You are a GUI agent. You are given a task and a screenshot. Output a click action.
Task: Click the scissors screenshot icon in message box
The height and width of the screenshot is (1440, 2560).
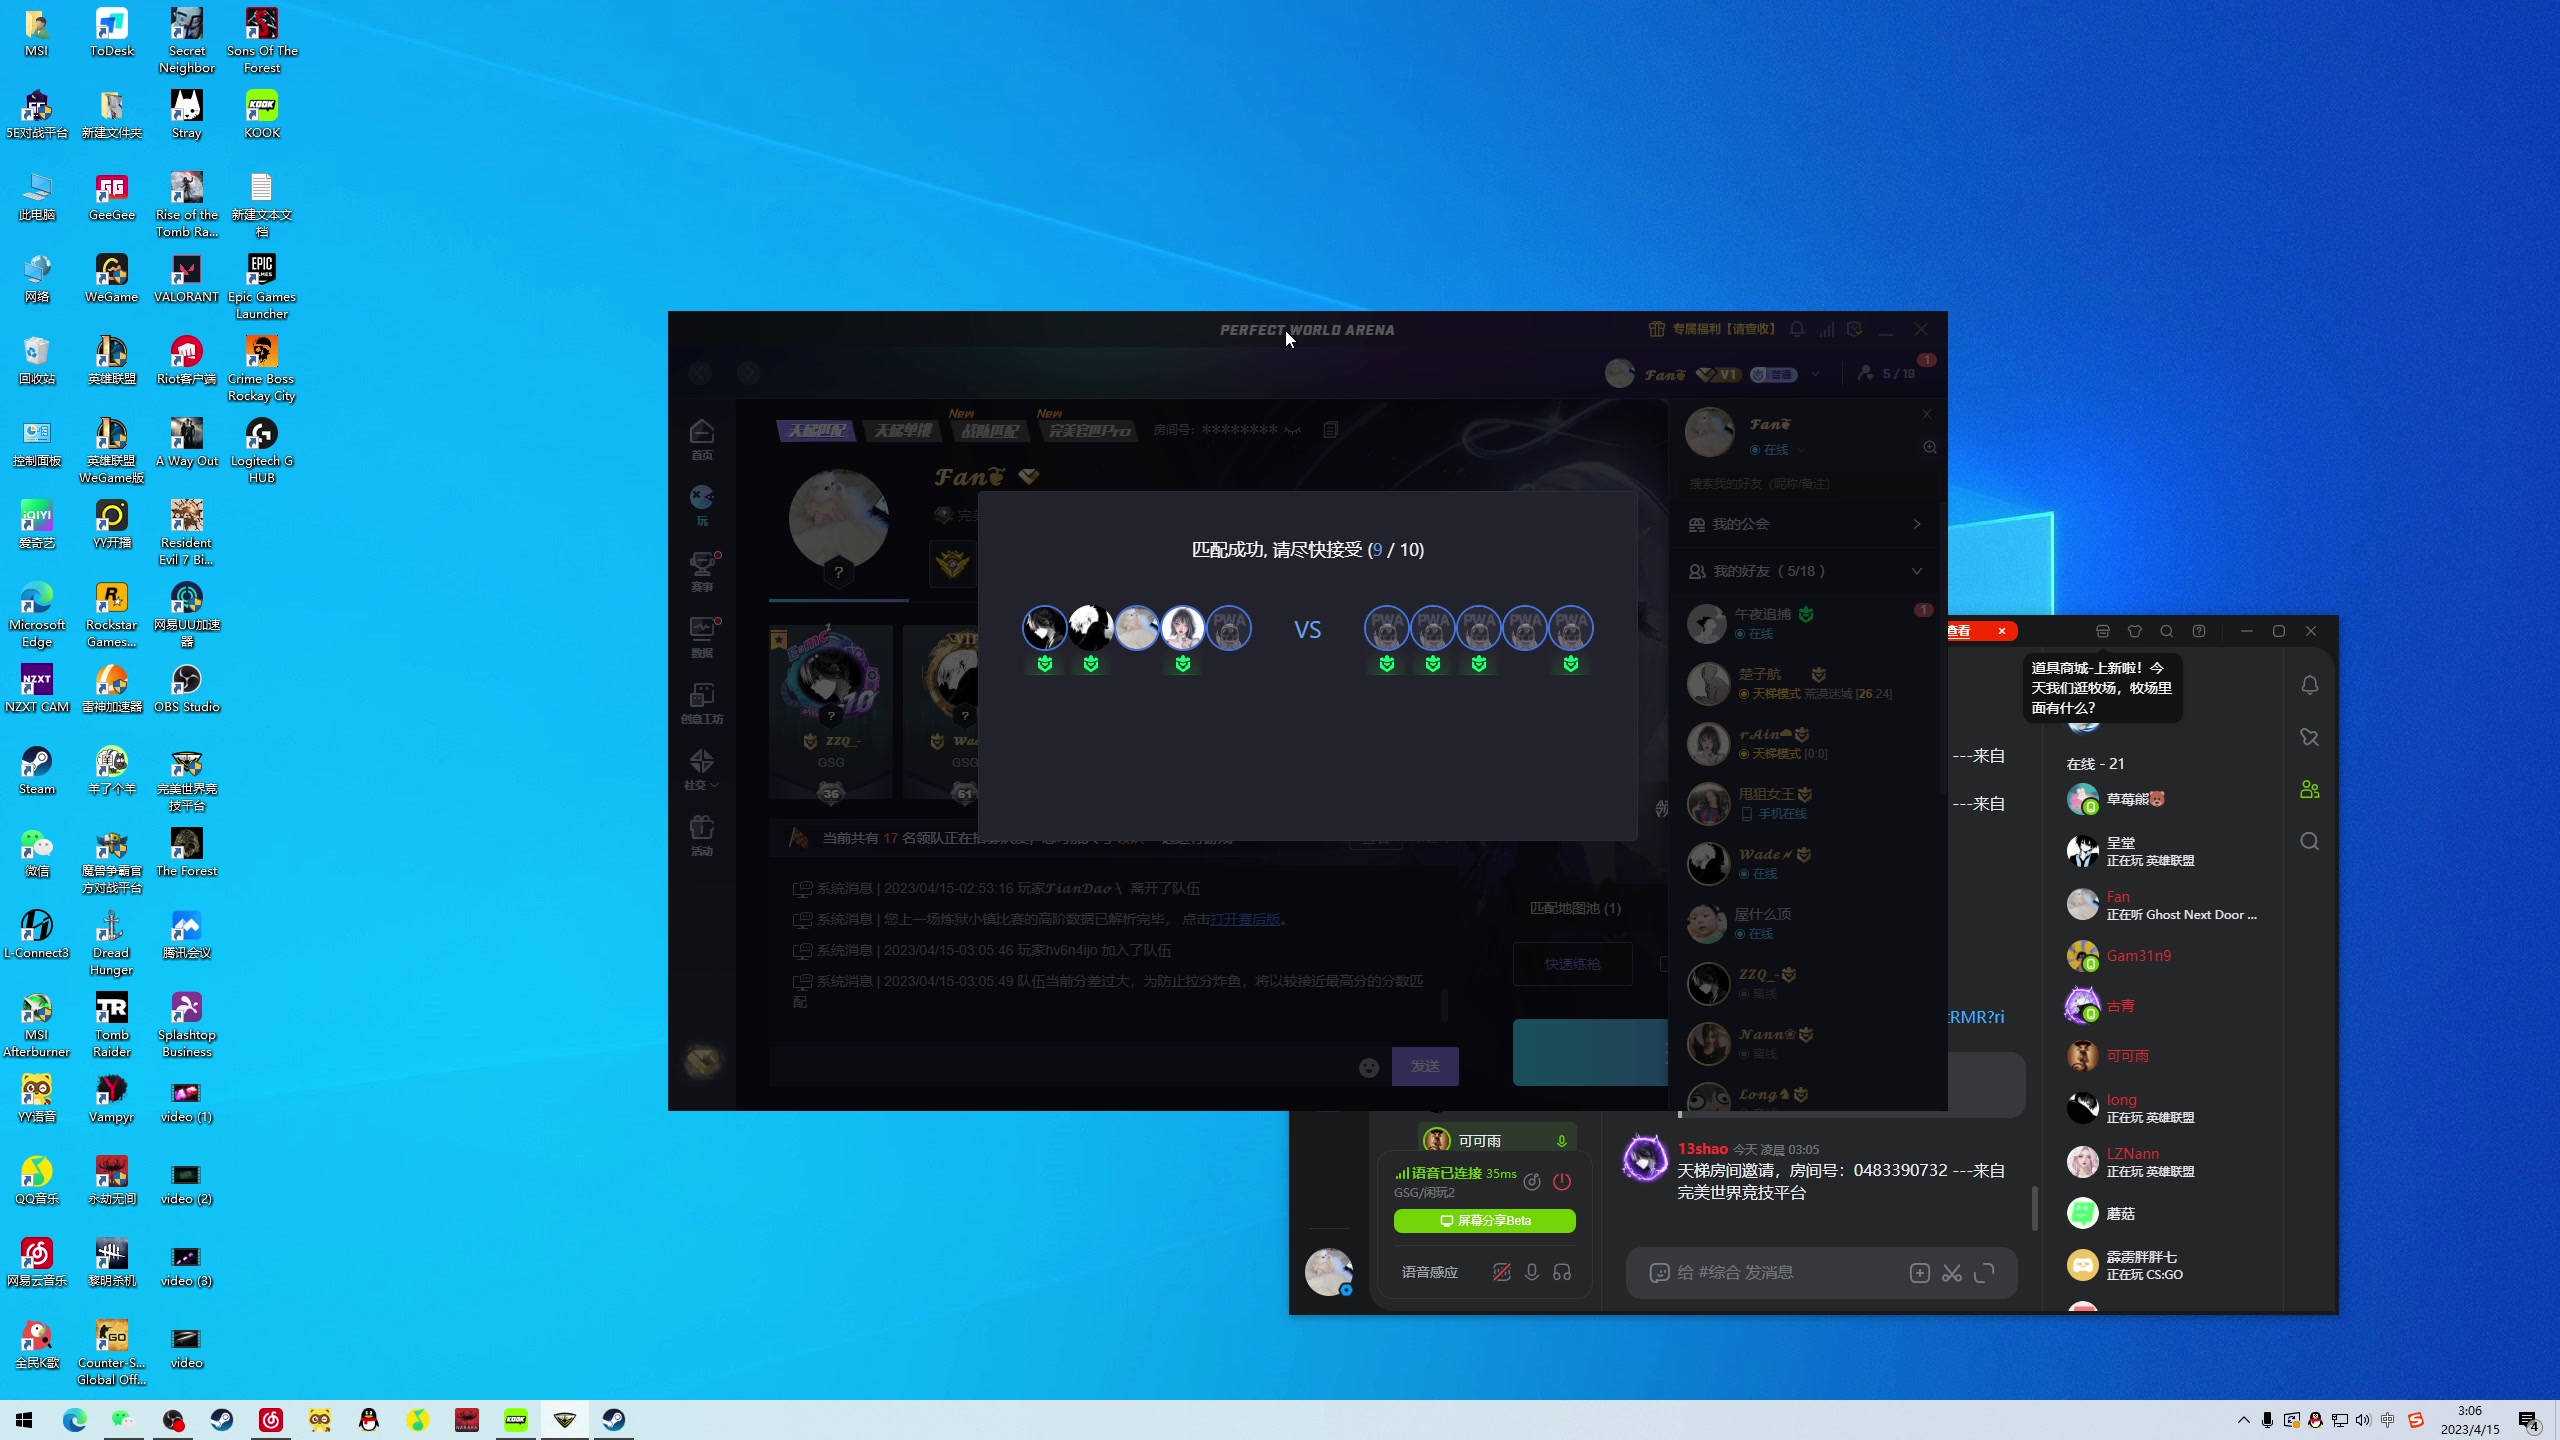(x=1952, y=1273)
